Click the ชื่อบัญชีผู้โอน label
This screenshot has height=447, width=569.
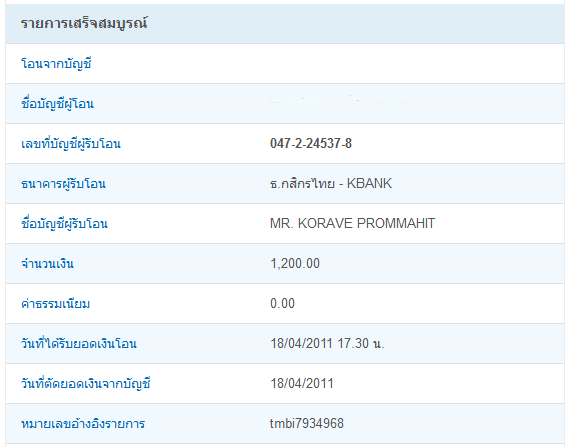57,104
